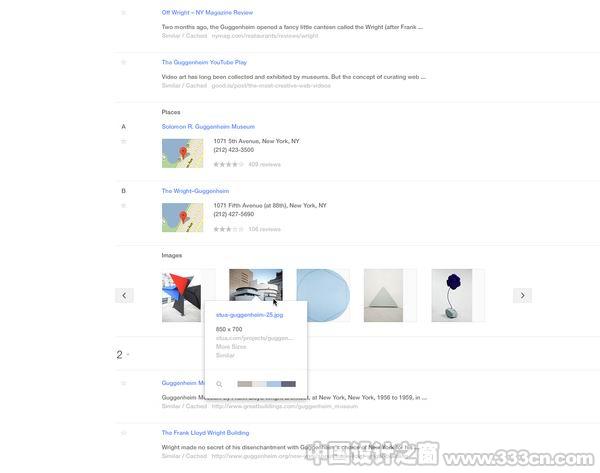Image resolution: width=600 pixels, height=473 pixels.
Task: Star the Guggenheim YouTube Play result
Action: (124, 62)
